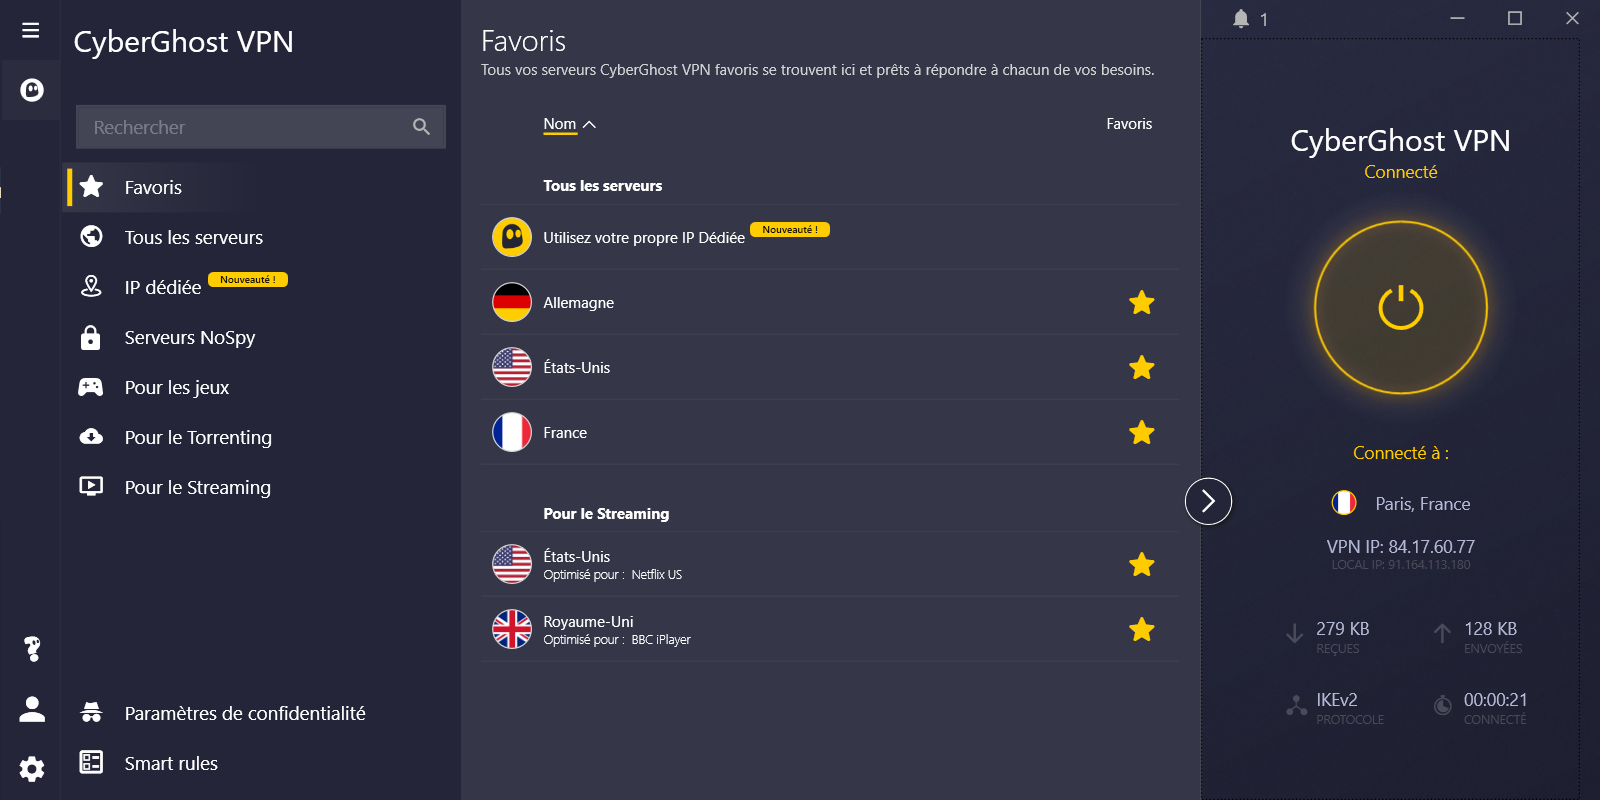
Task: Sort servers by the Favoris column header
Action: 1129,124
